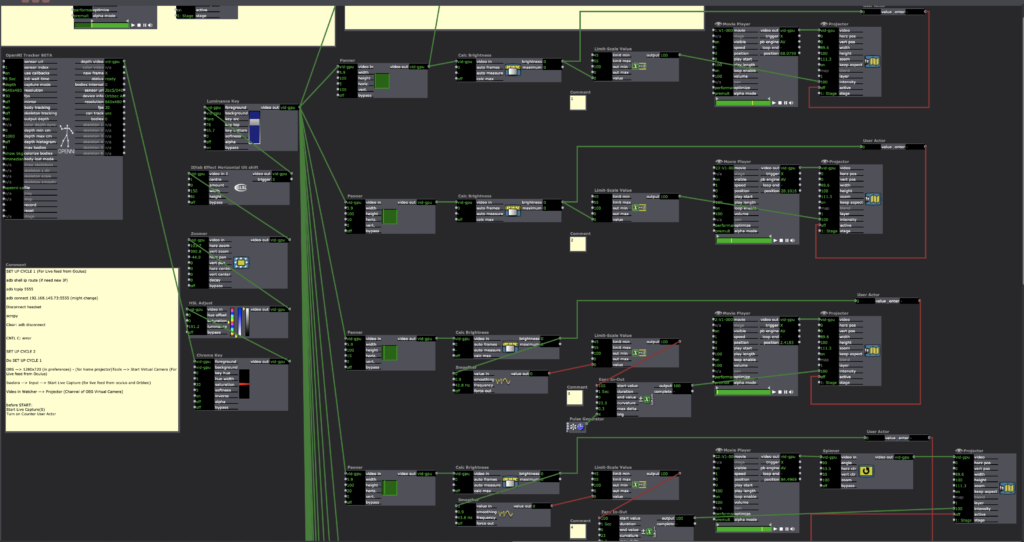This screenshot has height=542, width=1024.
Task: Click Limit-Scale Value icon above Comment 3
Action: coord(639,353)
